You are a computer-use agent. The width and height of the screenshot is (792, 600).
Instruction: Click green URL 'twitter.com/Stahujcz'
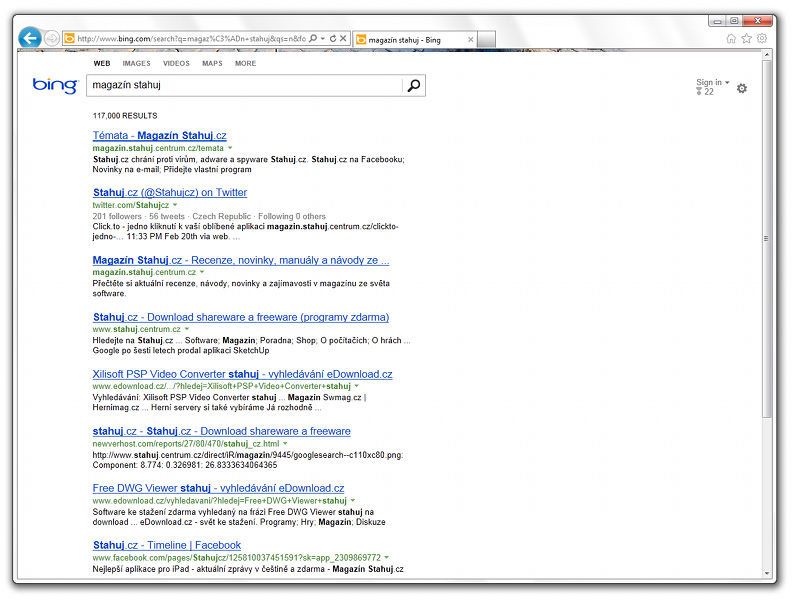pos(131,205)
